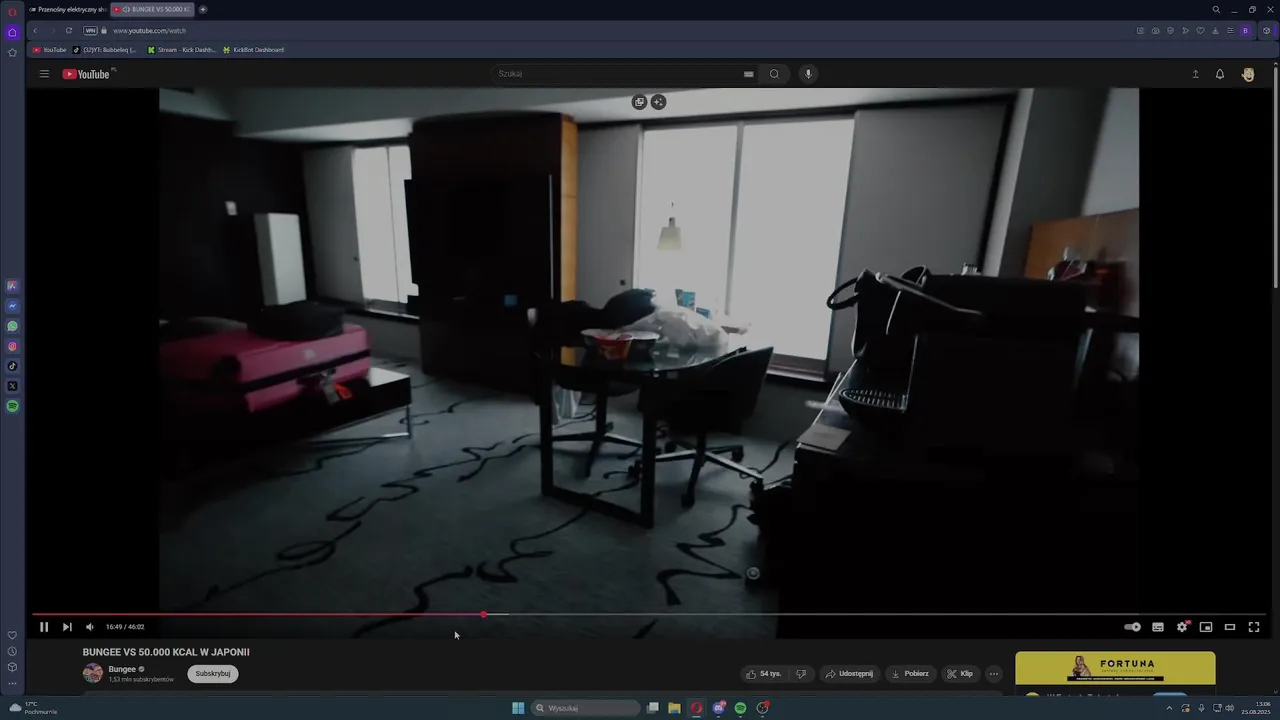
Task: Mute the video volume
Action: click(90, 627)
